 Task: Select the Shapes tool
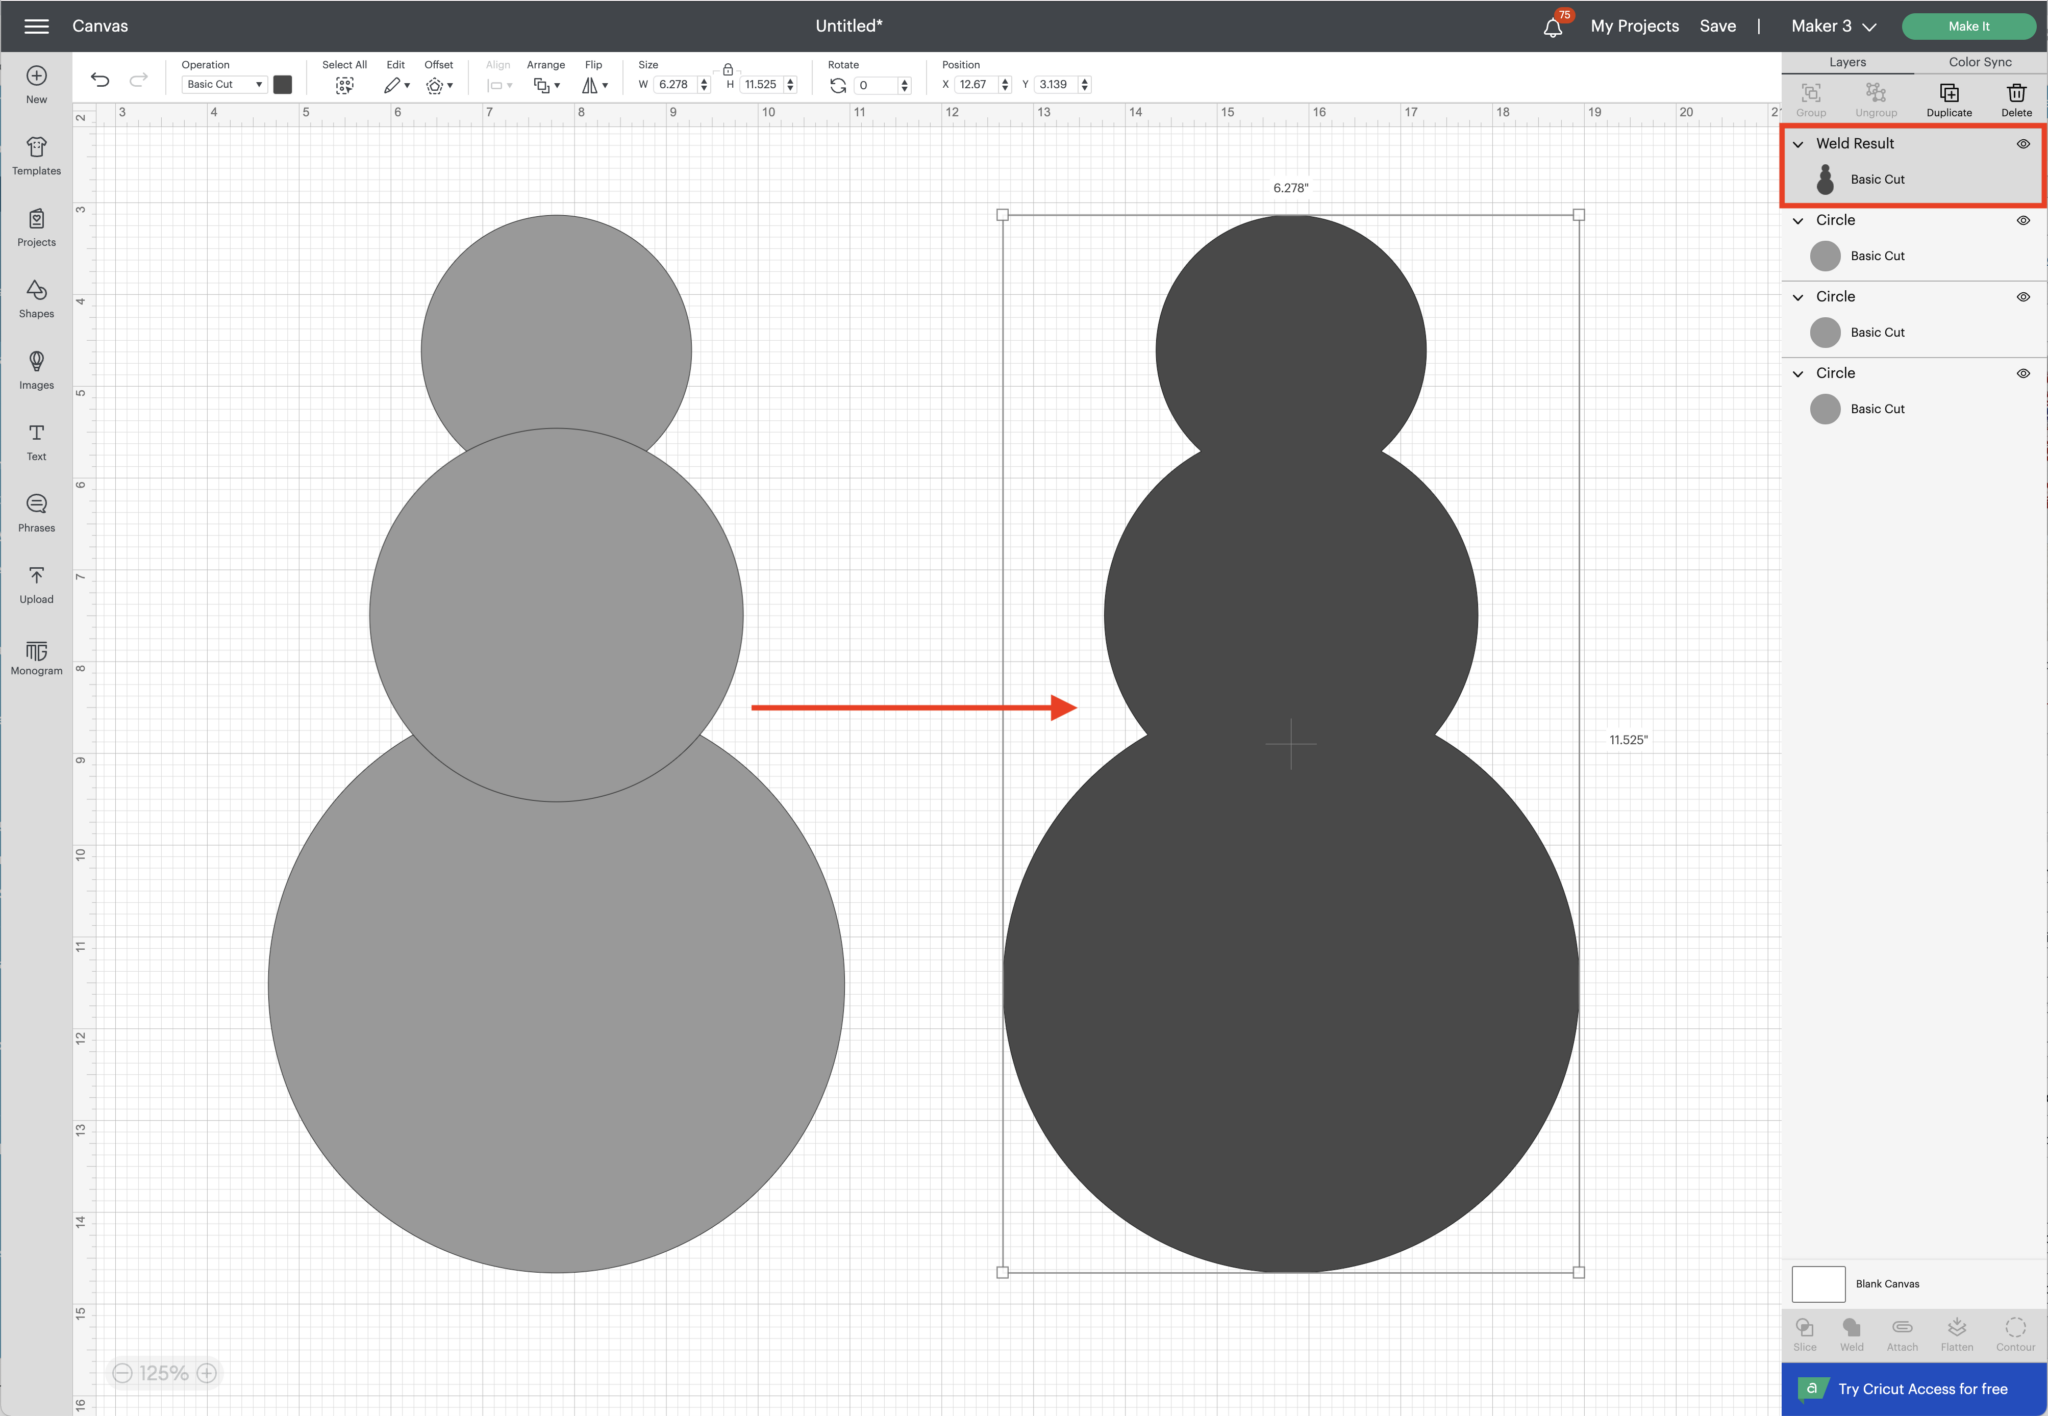pos(36,297)
